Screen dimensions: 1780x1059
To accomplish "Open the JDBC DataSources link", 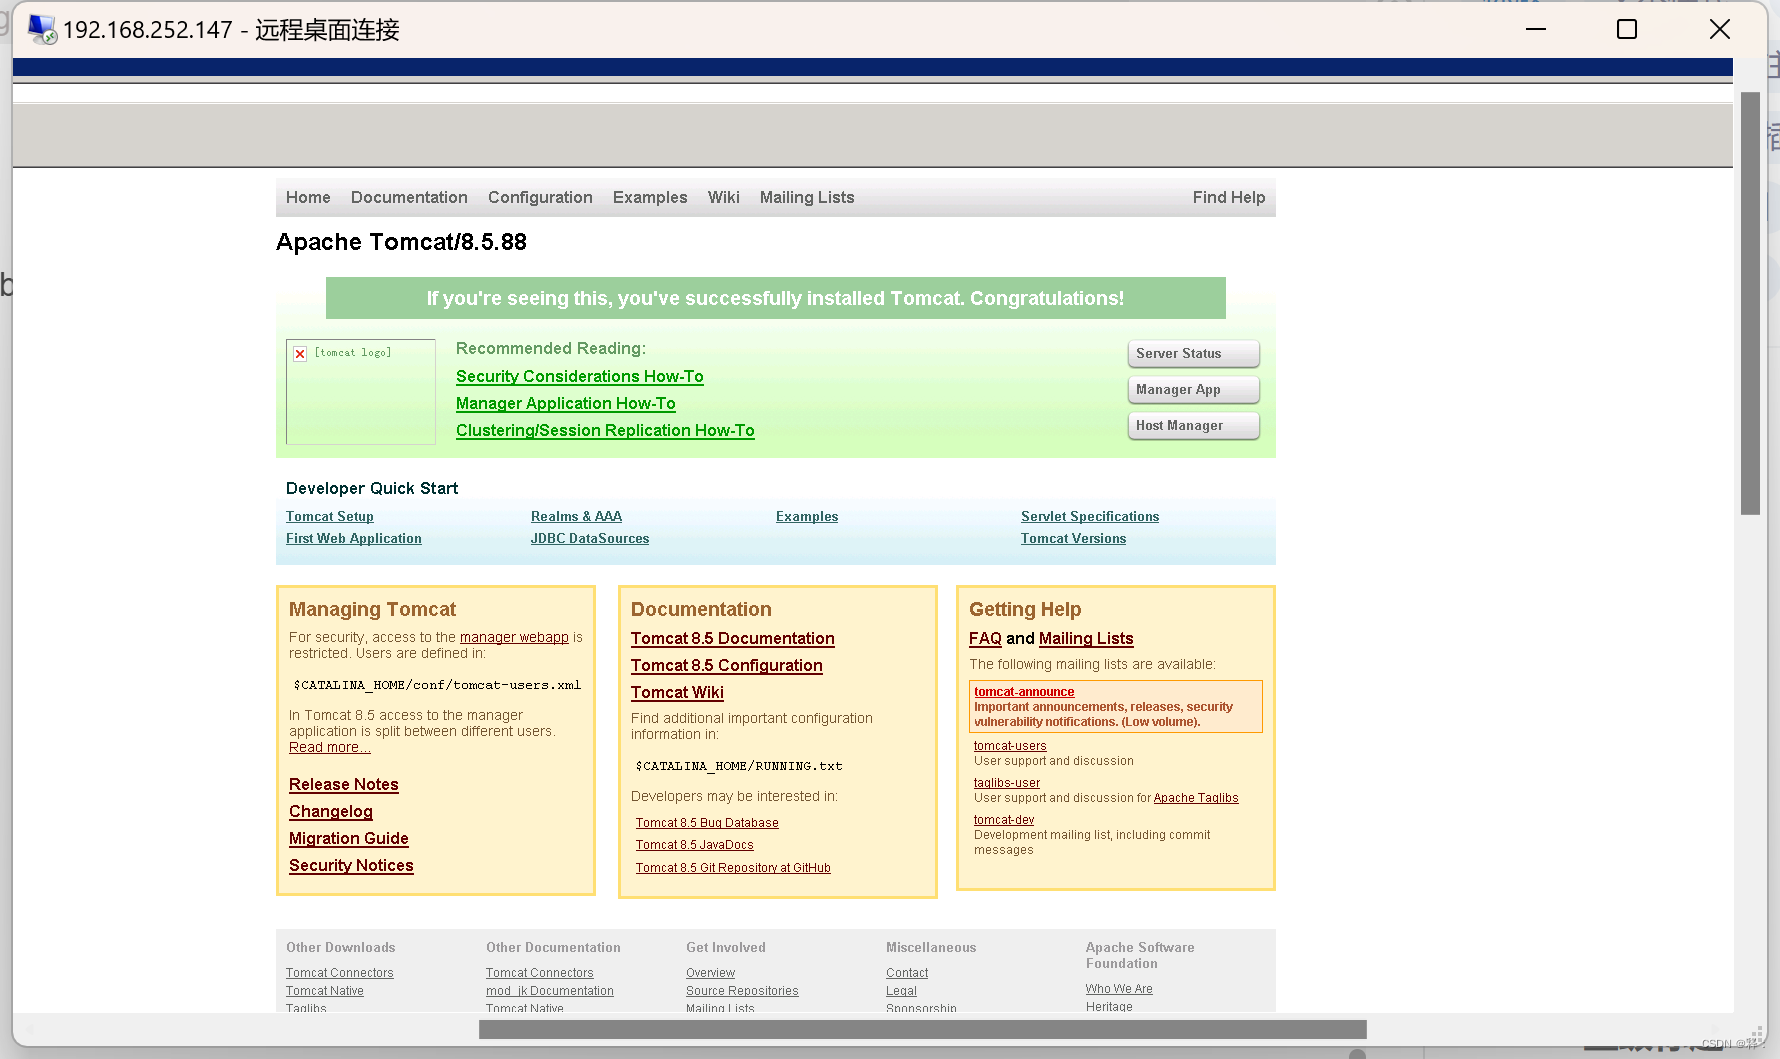I will [x=590, y=538].
